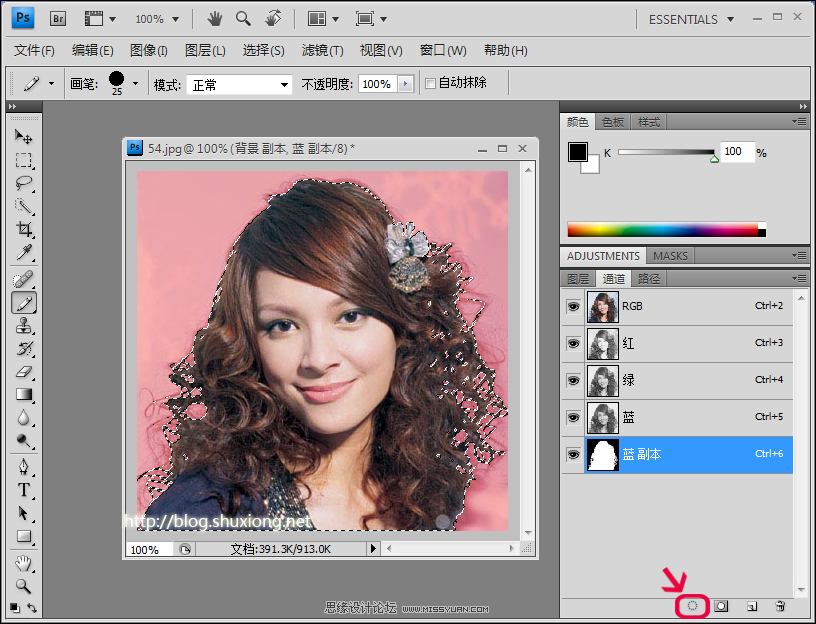Switch to the 路径 tab
Image resolution: width=816 pixels, height=624 pixels.
point(648,278)
